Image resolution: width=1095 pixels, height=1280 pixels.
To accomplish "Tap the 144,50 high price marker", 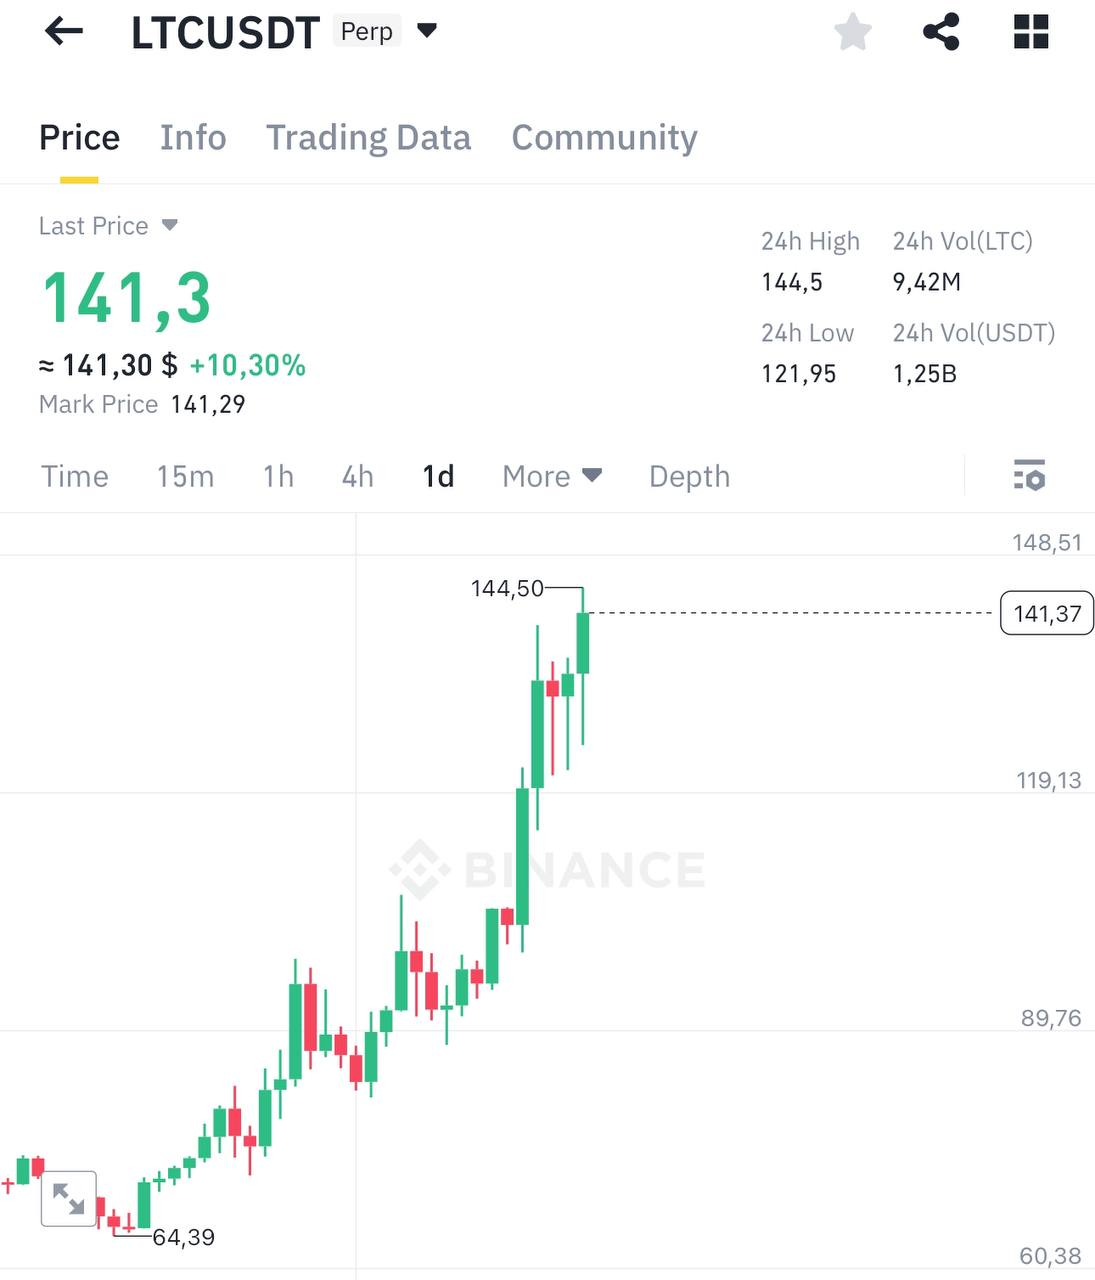I will click(x=507, y=588).
